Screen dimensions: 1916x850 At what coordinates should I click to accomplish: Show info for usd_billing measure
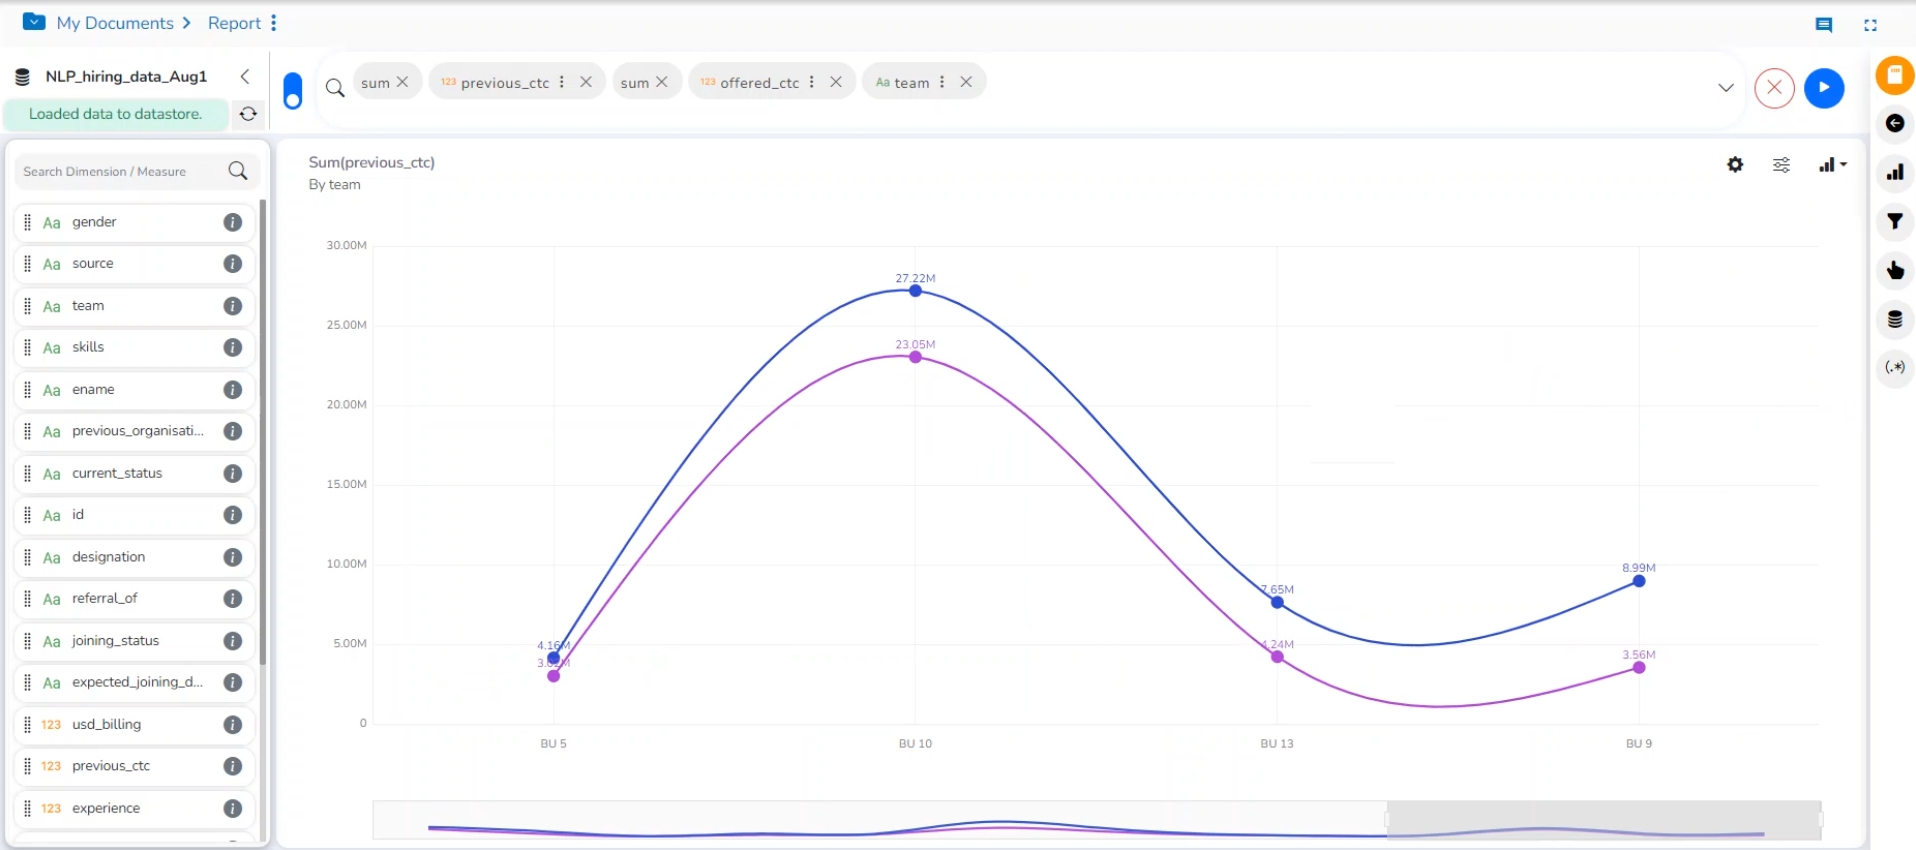point(233,724)
